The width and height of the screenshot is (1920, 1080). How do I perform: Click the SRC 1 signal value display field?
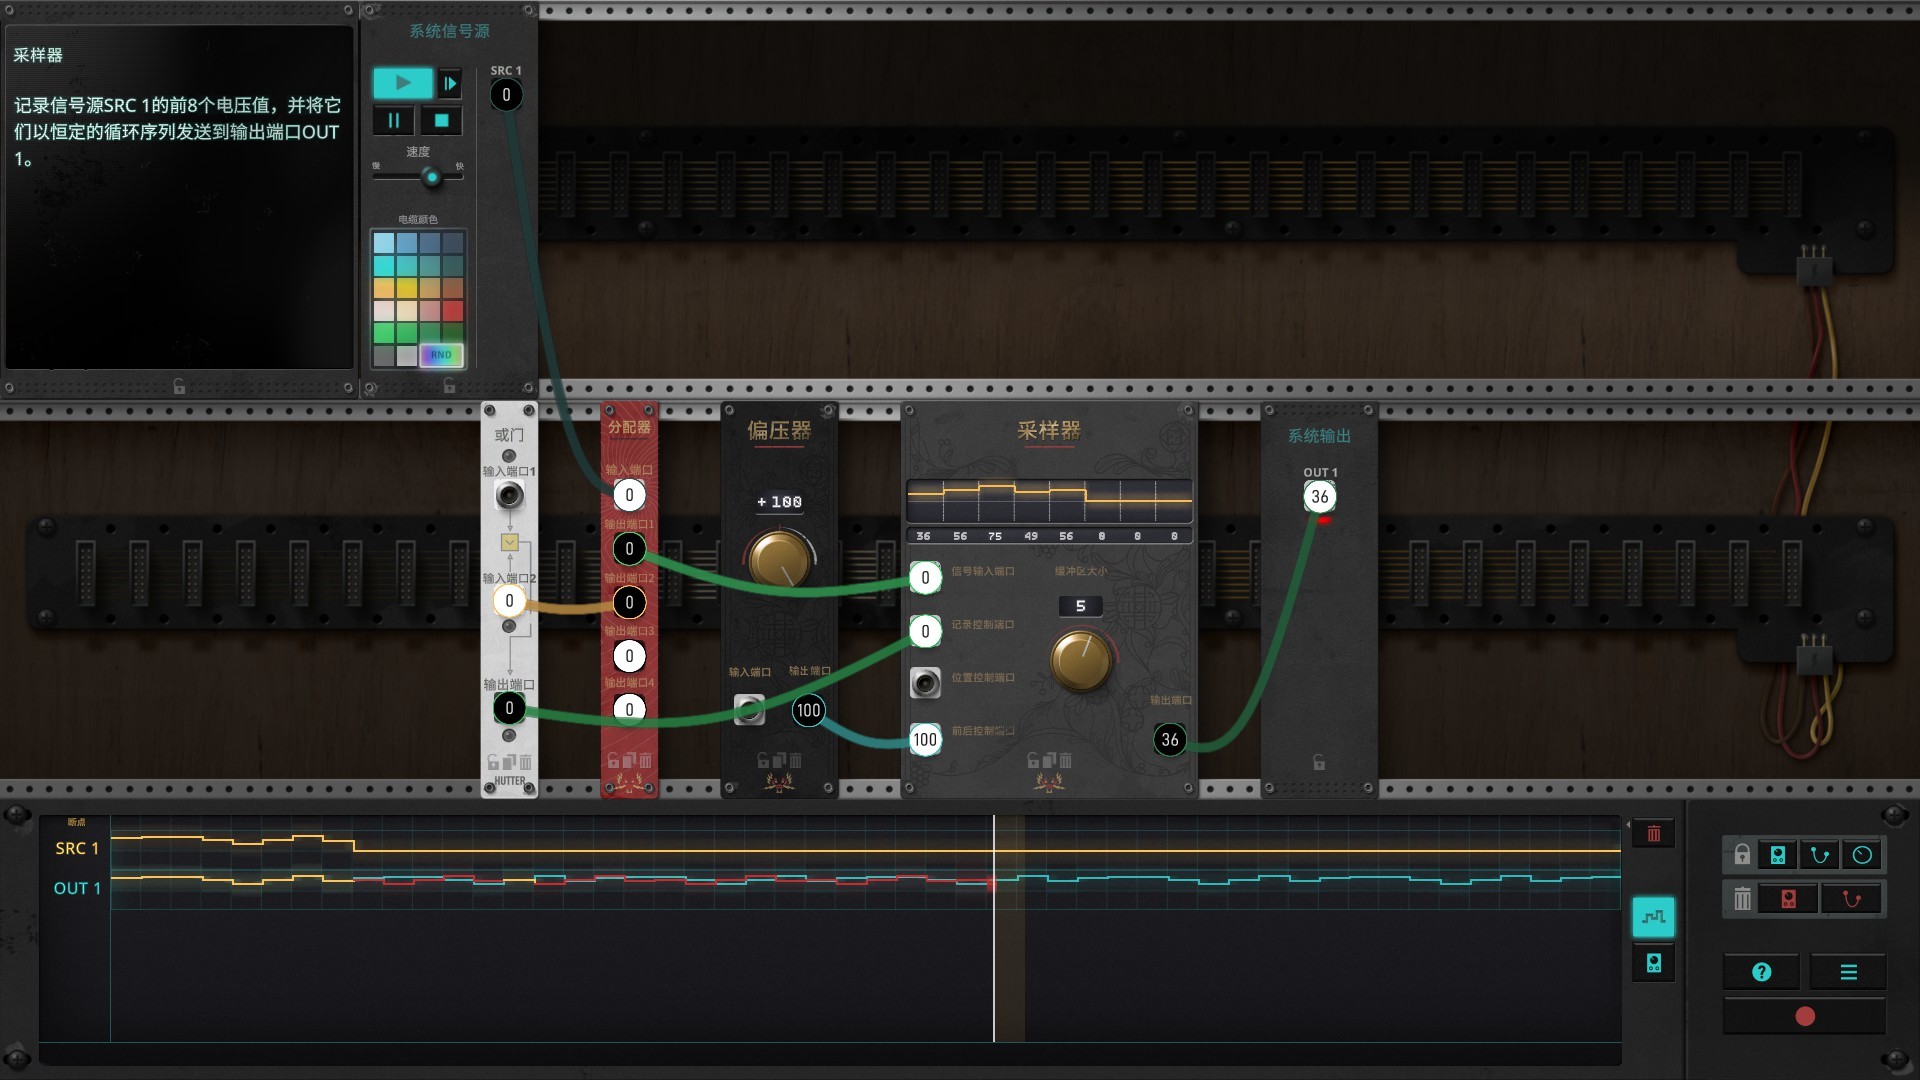[506, 95]
